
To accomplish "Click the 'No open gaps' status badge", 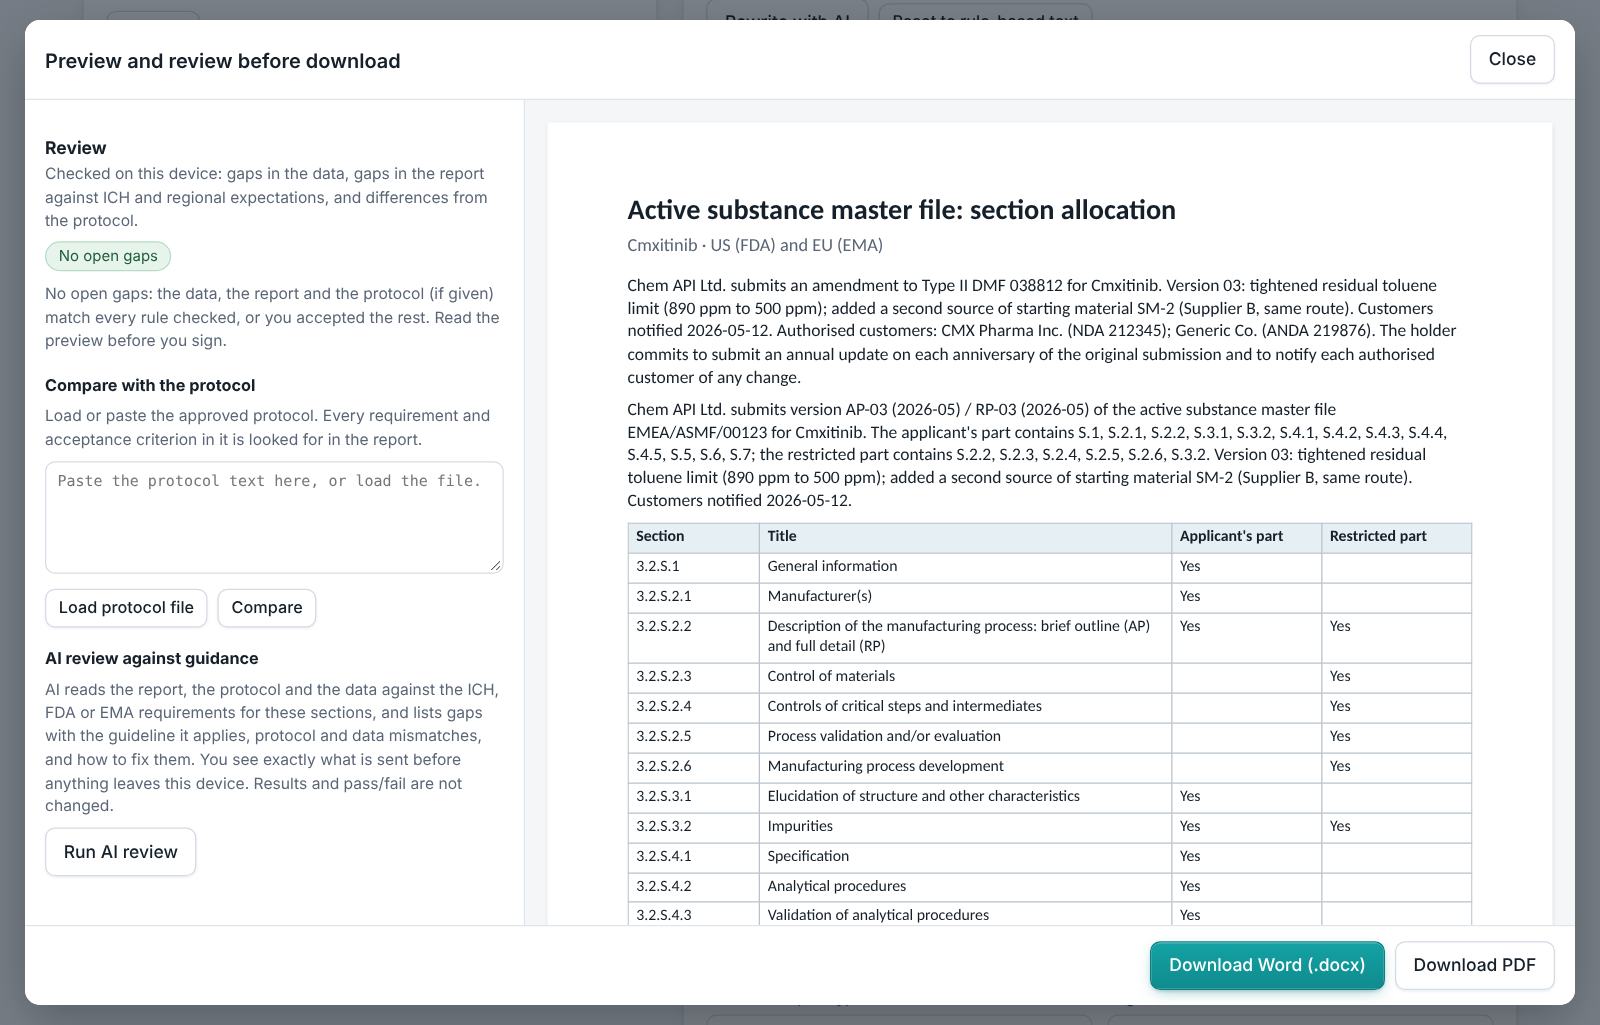I will 108,256.
